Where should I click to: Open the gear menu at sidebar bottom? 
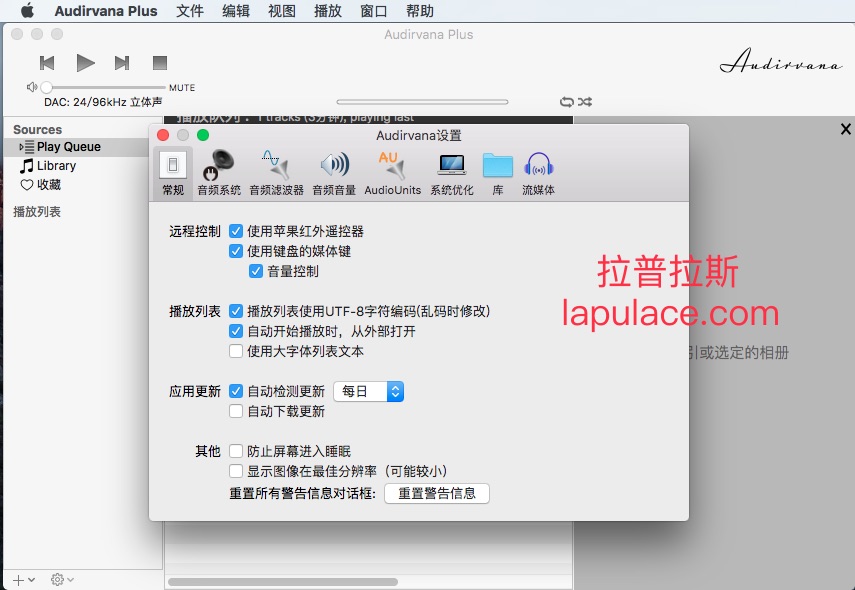(x=62, y=580)
